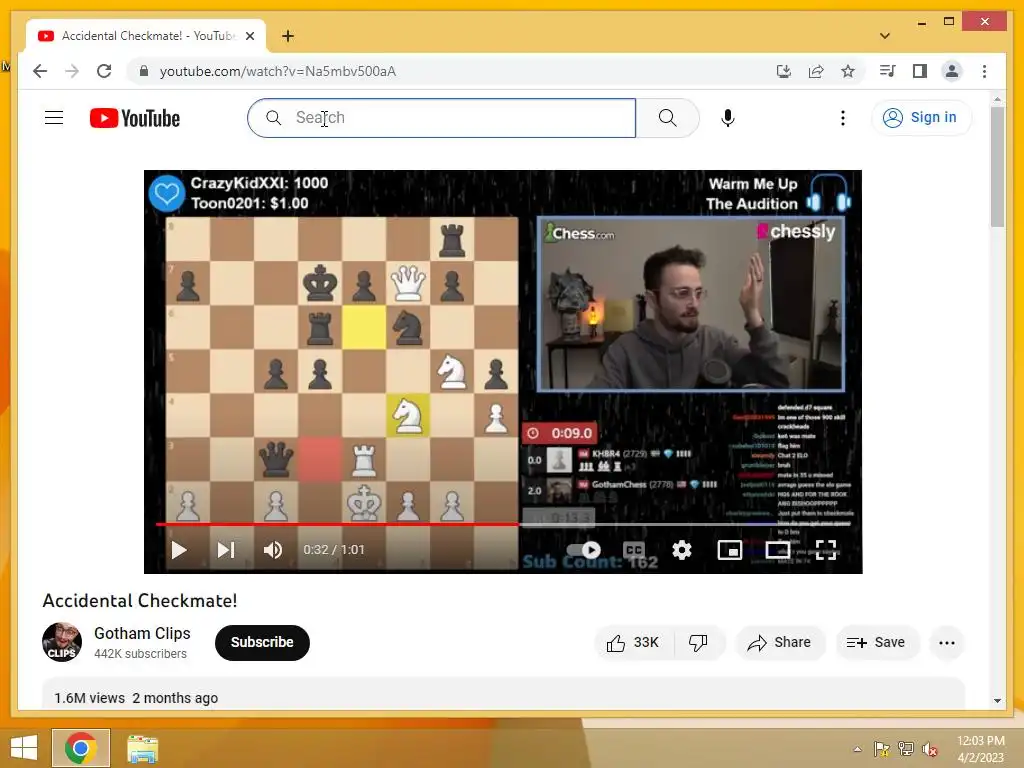Screen dimensions: 1024x768
Task: Start voice search with microphone icon
Action: (x=728, y=118)
